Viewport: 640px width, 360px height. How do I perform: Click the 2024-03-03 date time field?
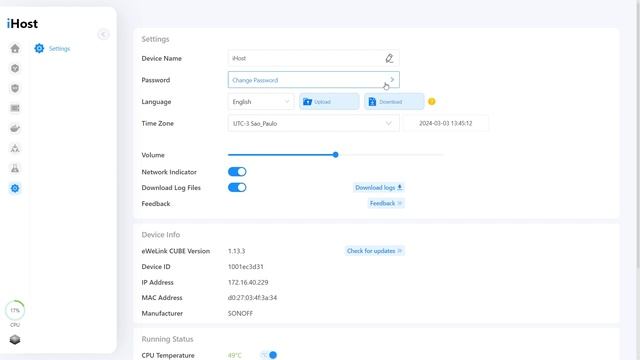click(446, 123)
